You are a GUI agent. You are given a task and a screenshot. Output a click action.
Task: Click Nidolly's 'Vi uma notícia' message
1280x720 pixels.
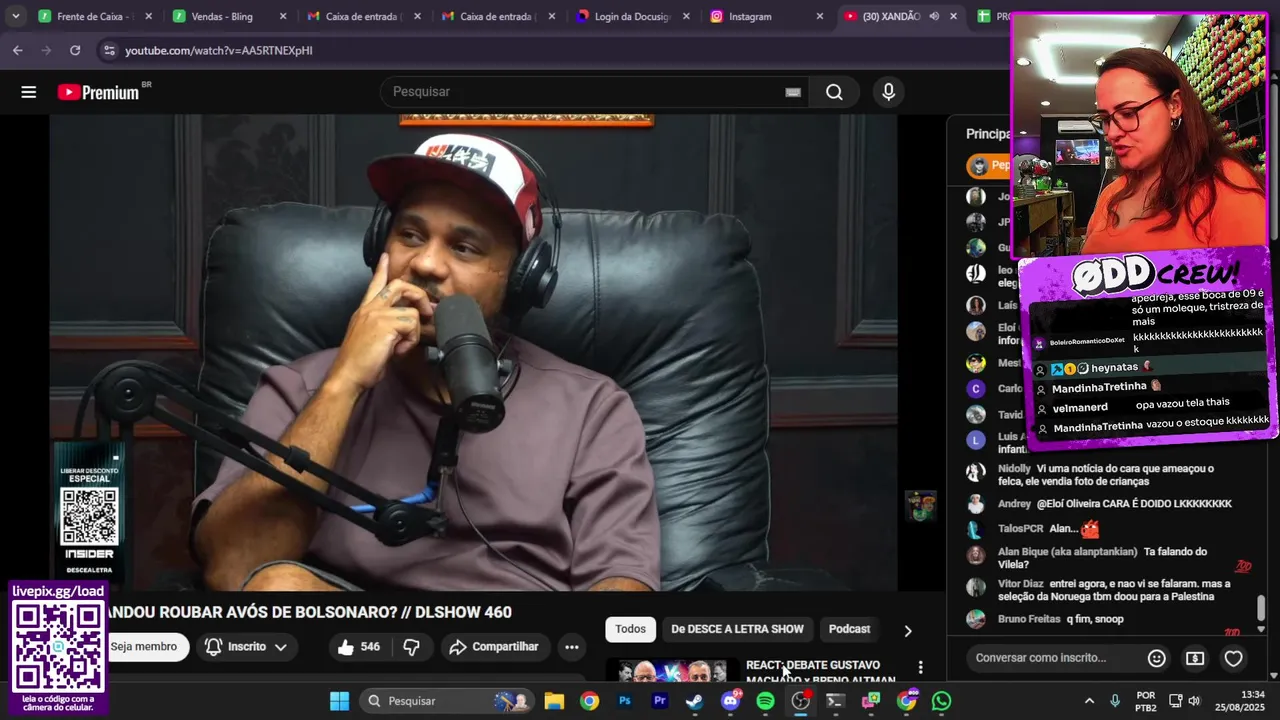1103,475
